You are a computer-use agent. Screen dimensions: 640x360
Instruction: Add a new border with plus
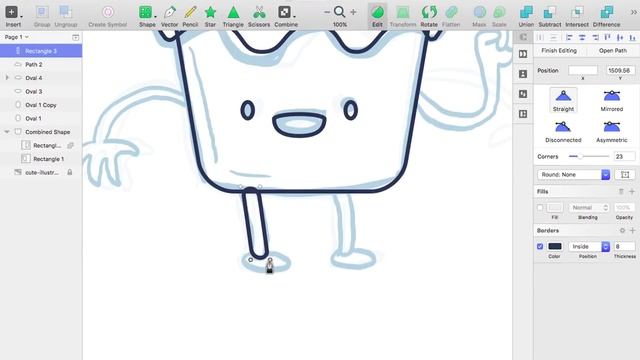coord(632,231)
